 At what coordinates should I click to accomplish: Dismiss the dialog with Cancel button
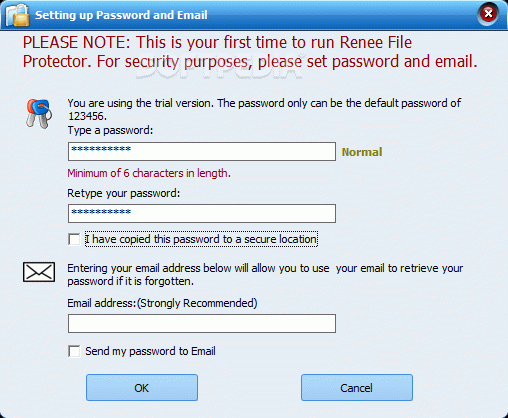pyautogui.click(x=357, y=387)
